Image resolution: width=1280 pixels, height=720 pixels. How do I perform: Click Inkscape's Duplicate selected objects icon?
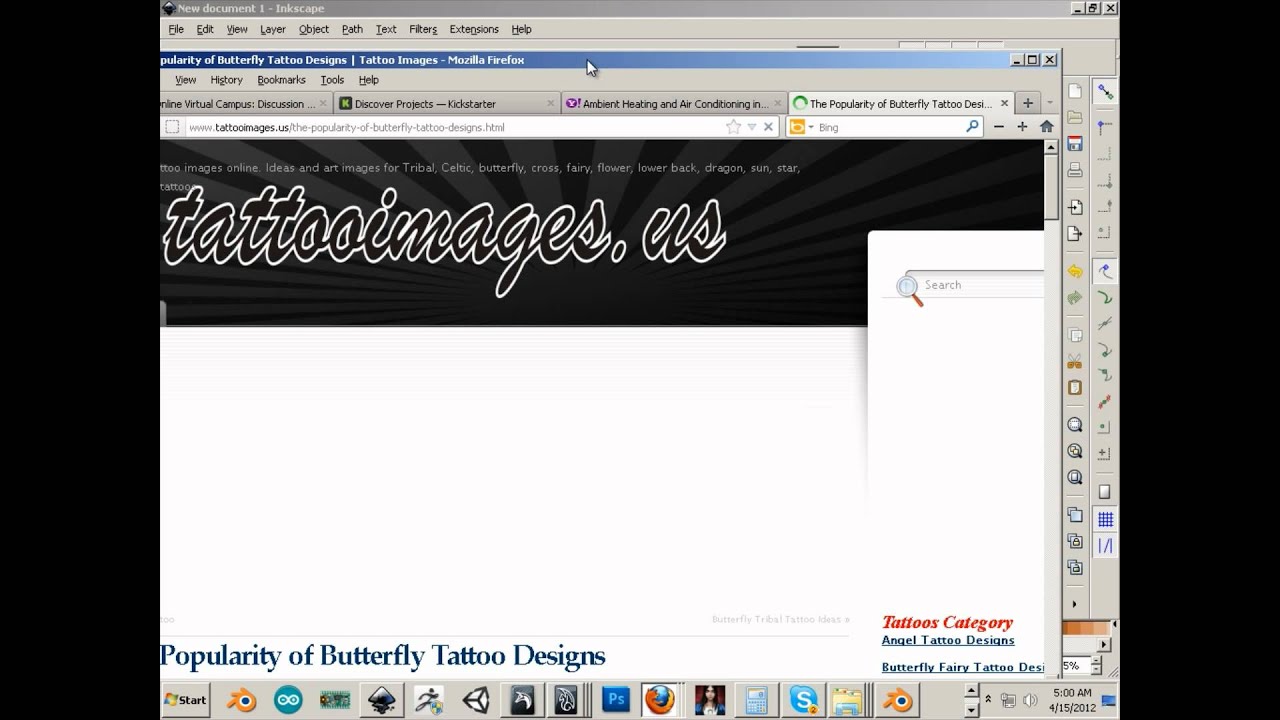click(1075, 515)
